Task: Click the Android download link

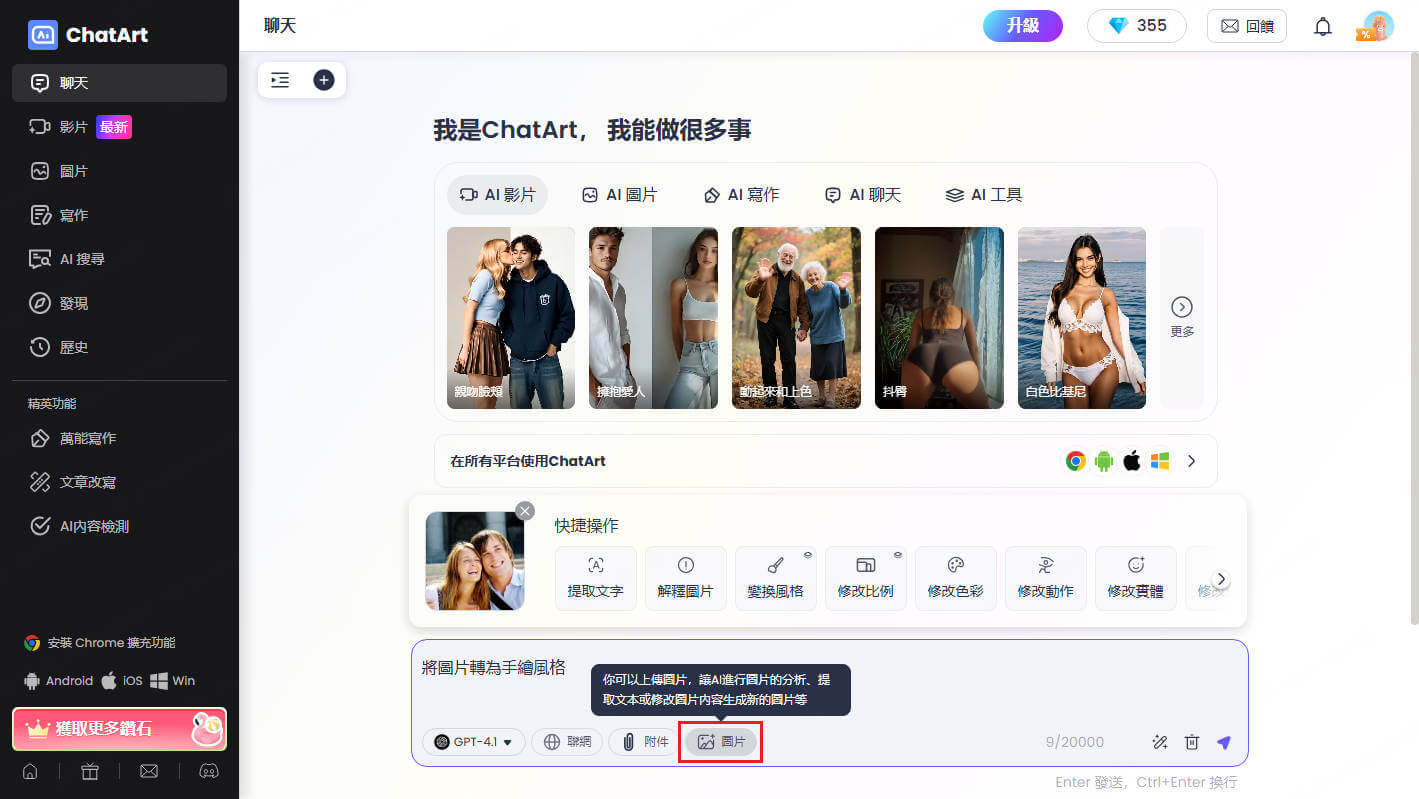Action: 59,681
